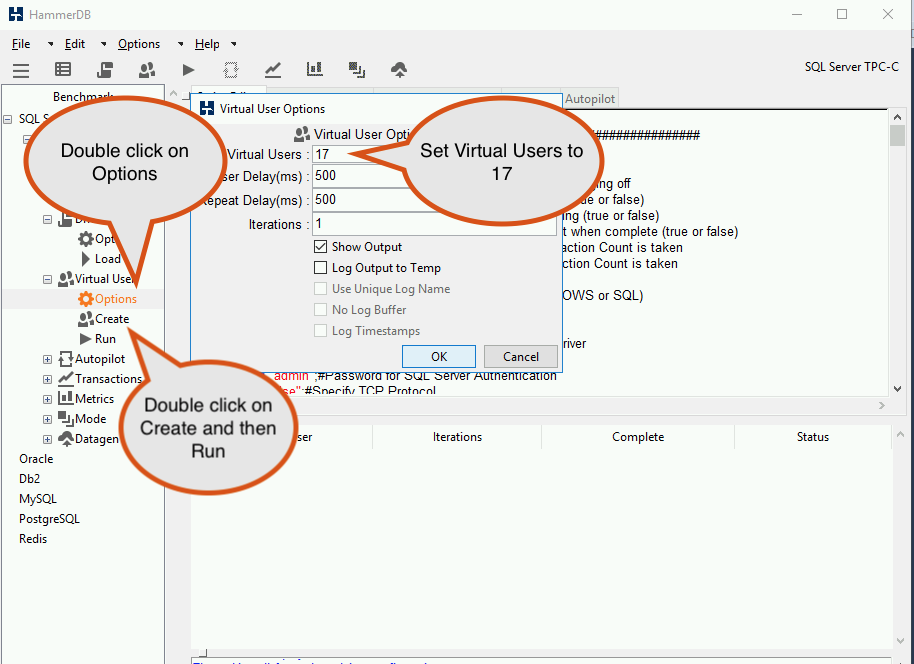
Task: Click the virtual users toolbar icon
Action: pyautogui.click(x=147, y=70)
